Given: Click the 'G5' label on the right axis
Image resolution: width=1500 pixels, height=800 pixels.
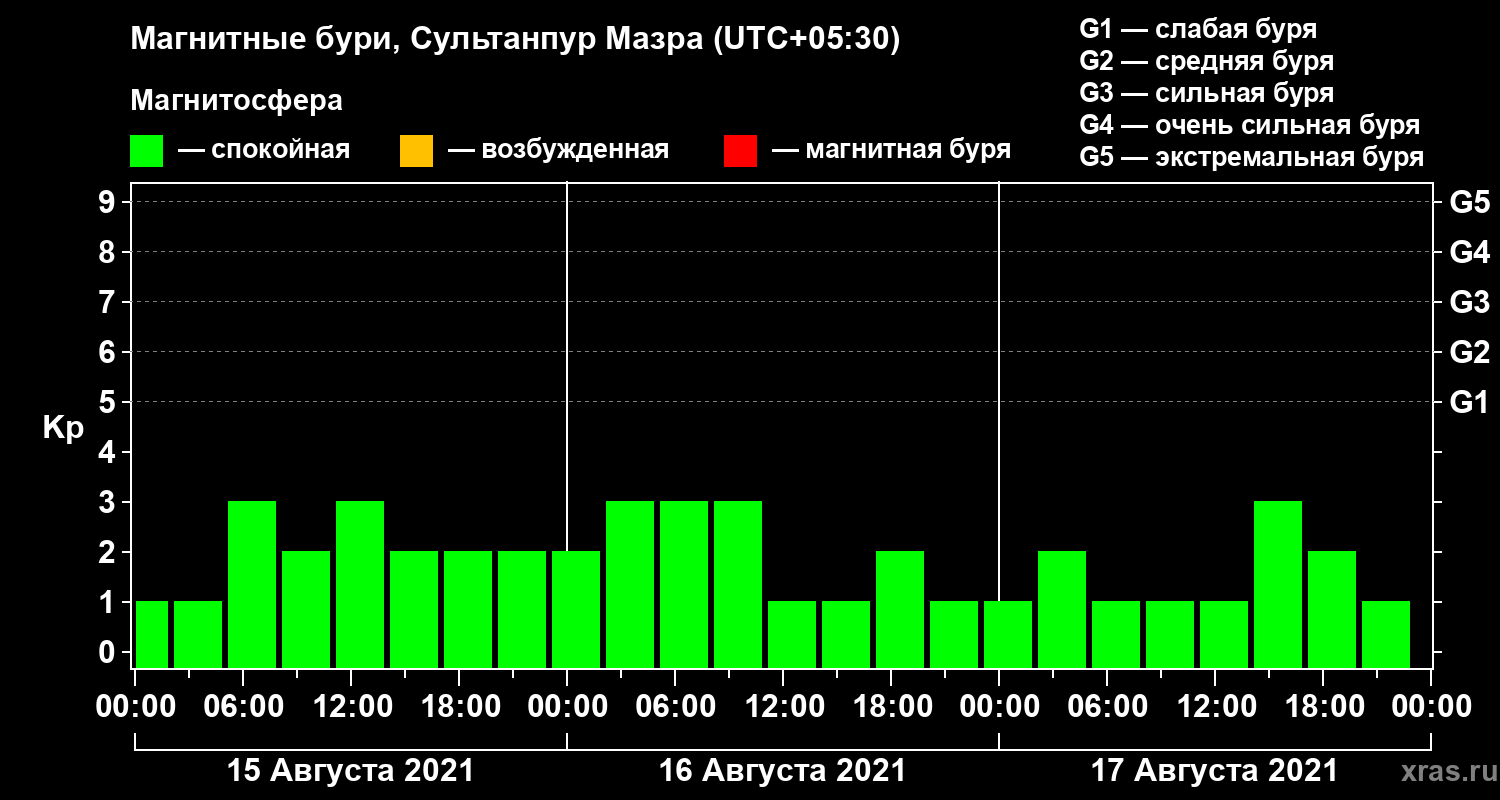Looking at the screenshot, I should 1469,202.
